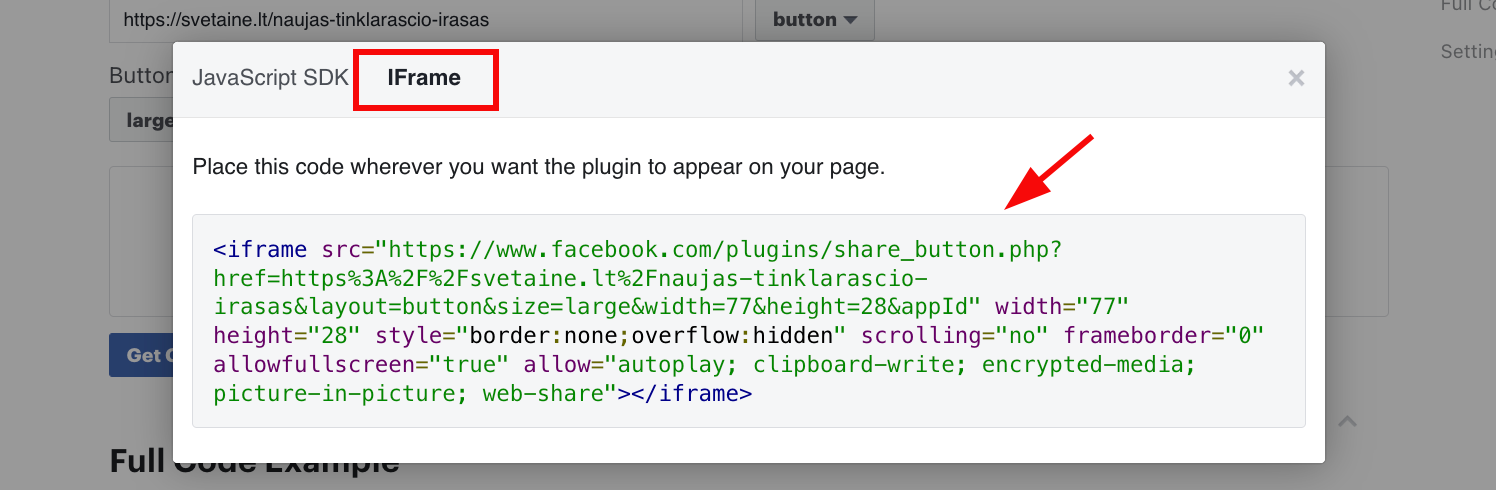Click the Full Code sidebar link
Image resolution: width=1496 pixels, height=490 pixels.
pyautogui.click(x=1467, y=5)
